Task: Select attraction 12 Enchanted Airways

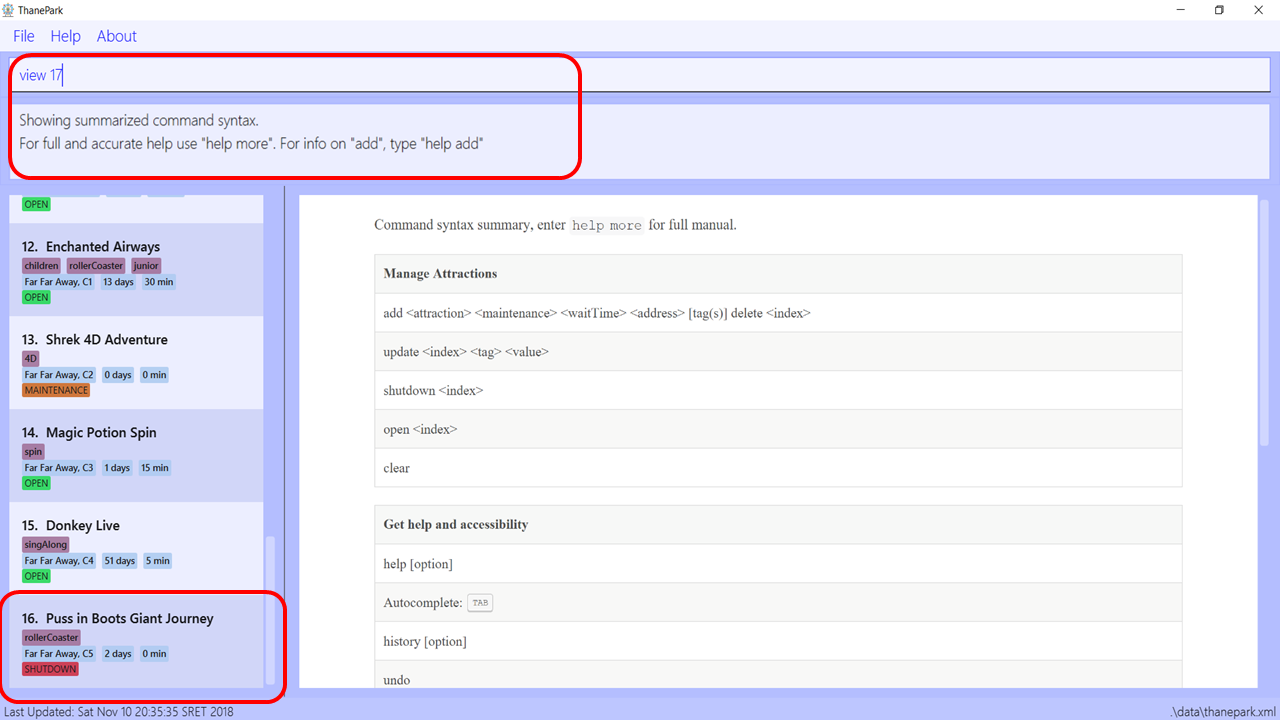Action: (x=137, y=269)
